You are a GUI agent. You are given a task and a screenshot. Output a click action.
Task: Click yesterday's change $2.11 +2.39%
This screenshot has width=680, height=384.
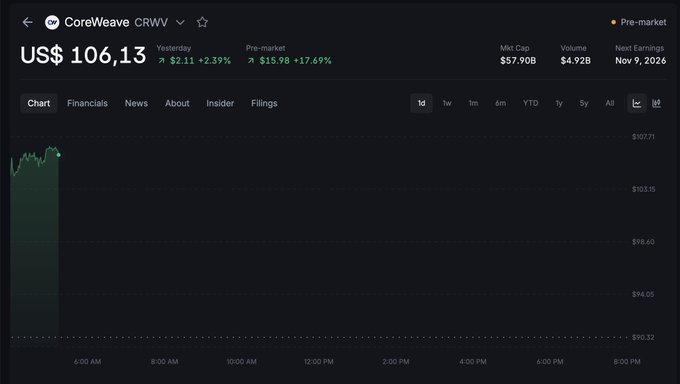tap(194, 61)
